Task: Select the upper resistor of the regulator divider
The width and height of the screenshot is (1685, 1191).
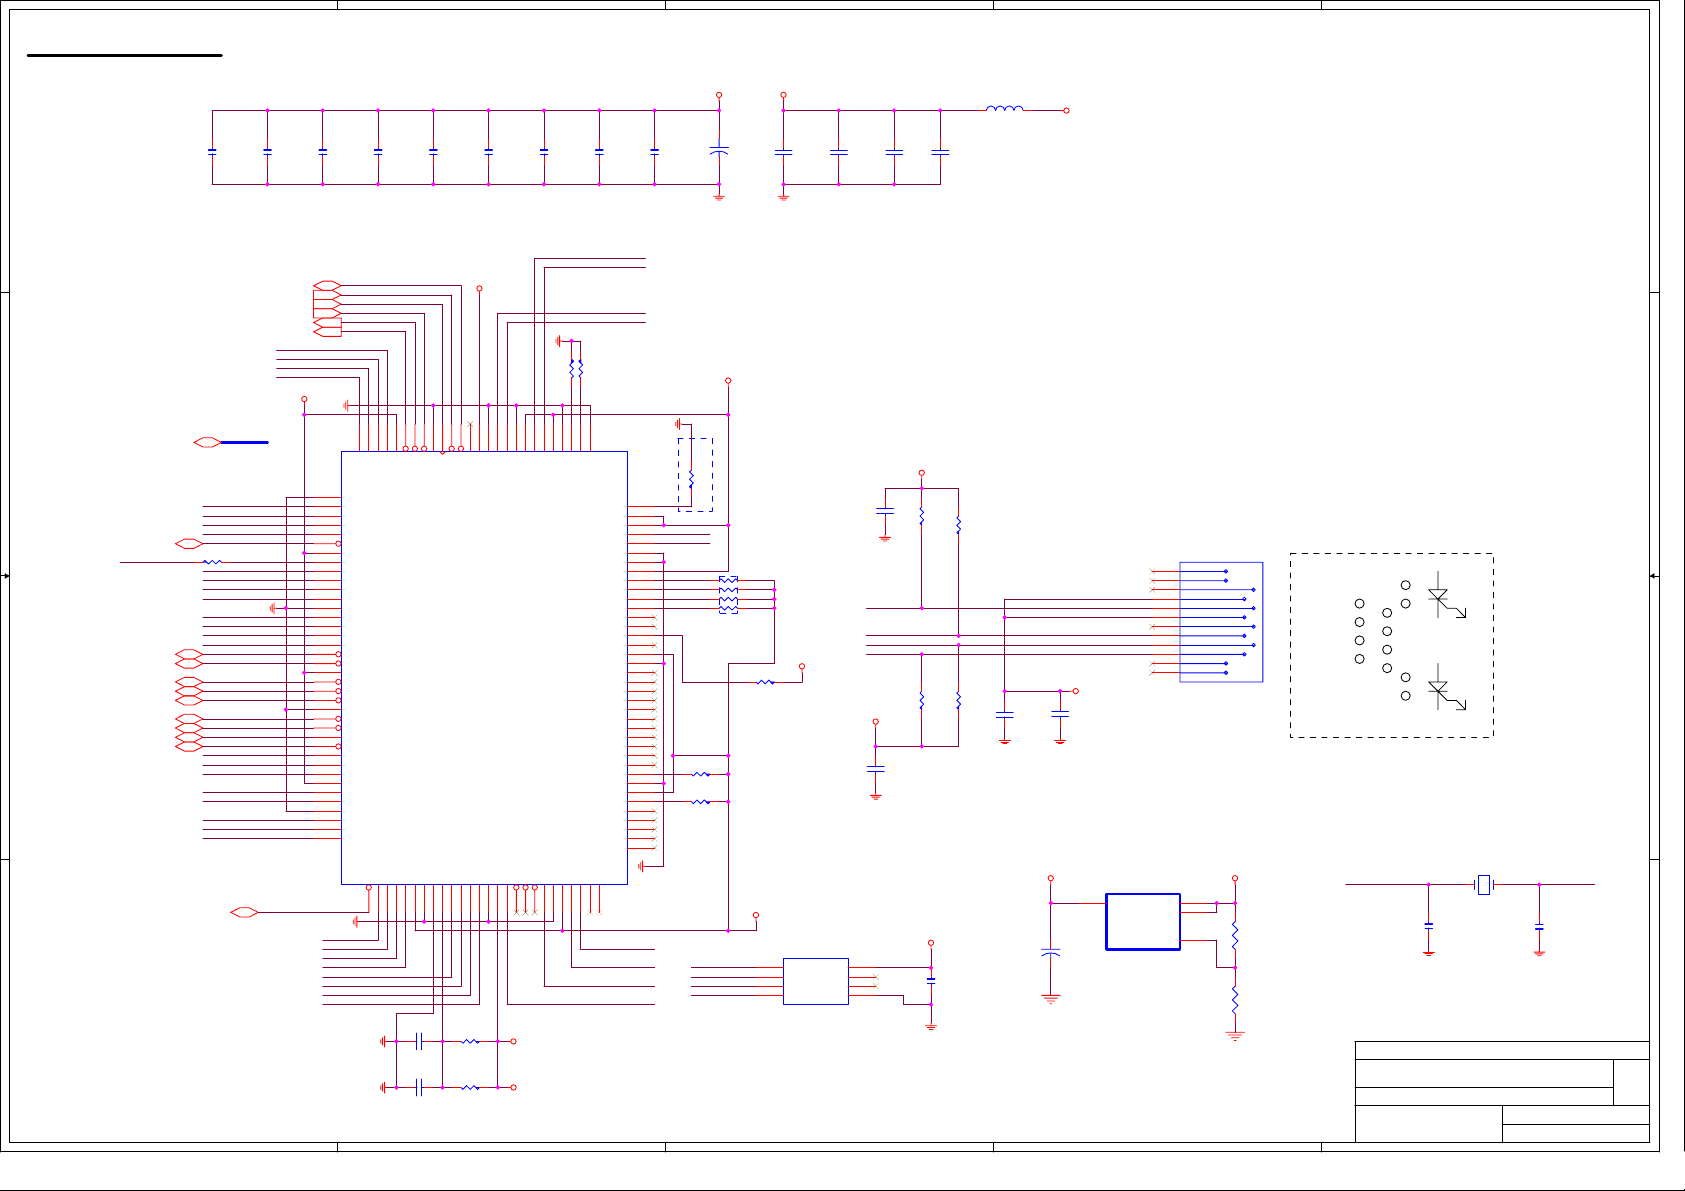Action: click(1235, 936)
